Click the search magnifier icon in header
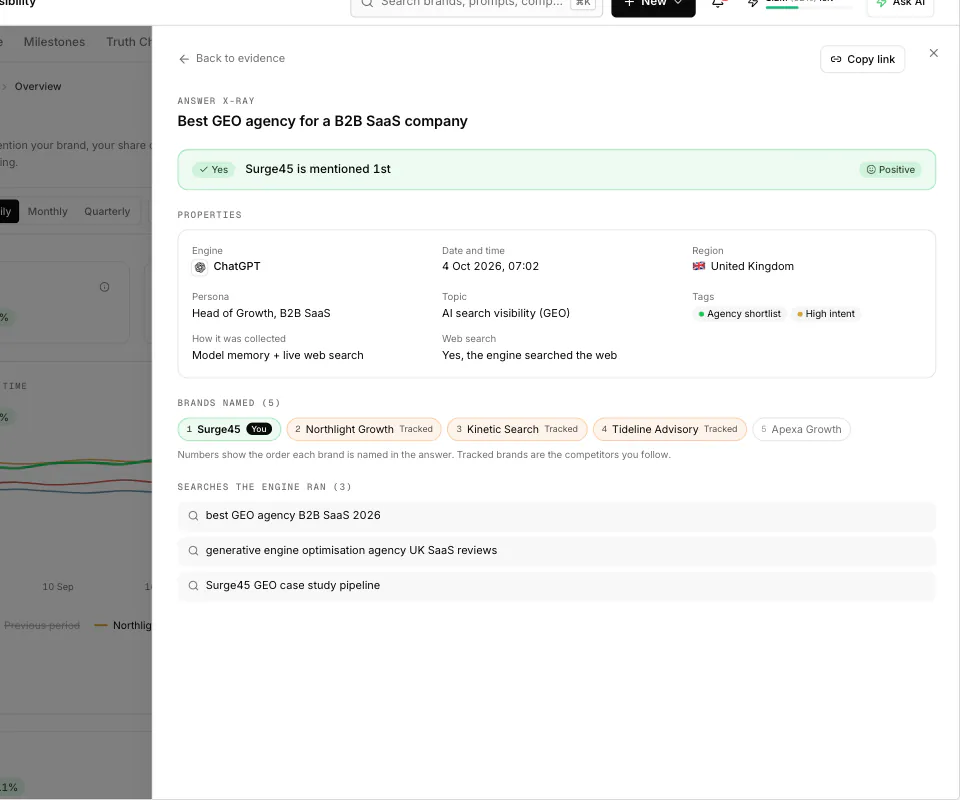Screen dimensions: 960x800 (x=367, y=3)
